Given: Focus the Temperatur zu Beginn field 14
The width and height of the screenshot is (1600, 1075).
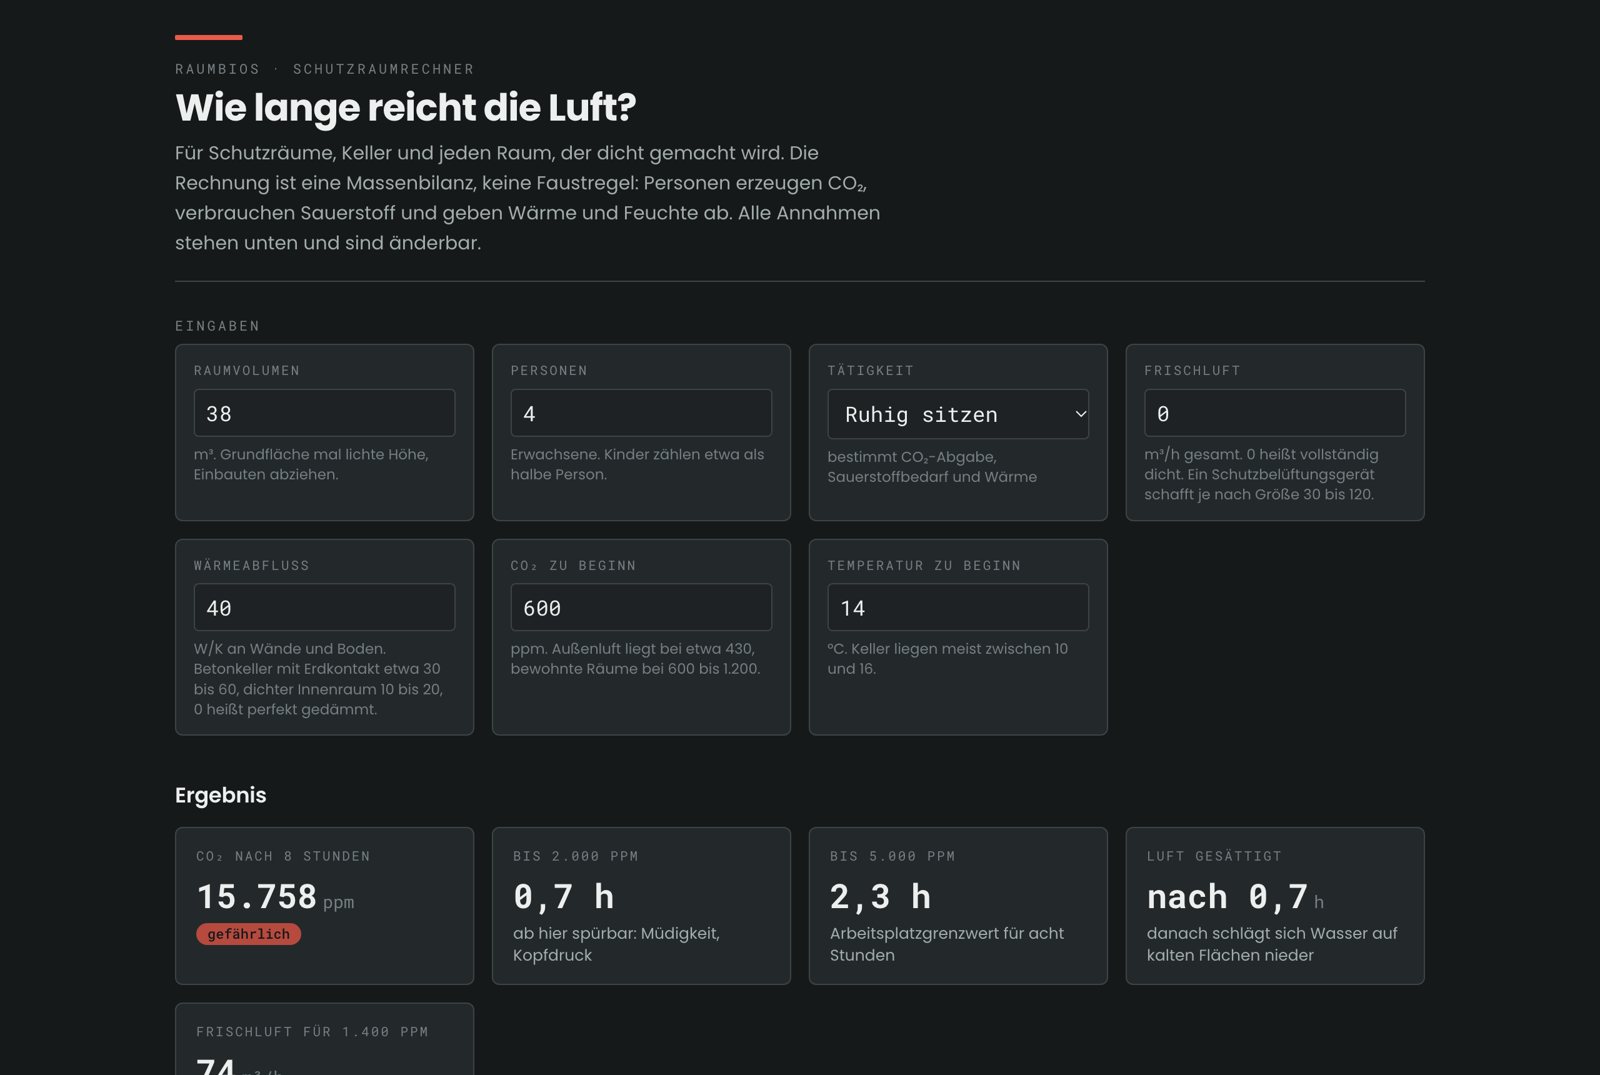Looking at the screenshot, I should tap(958, 607).
